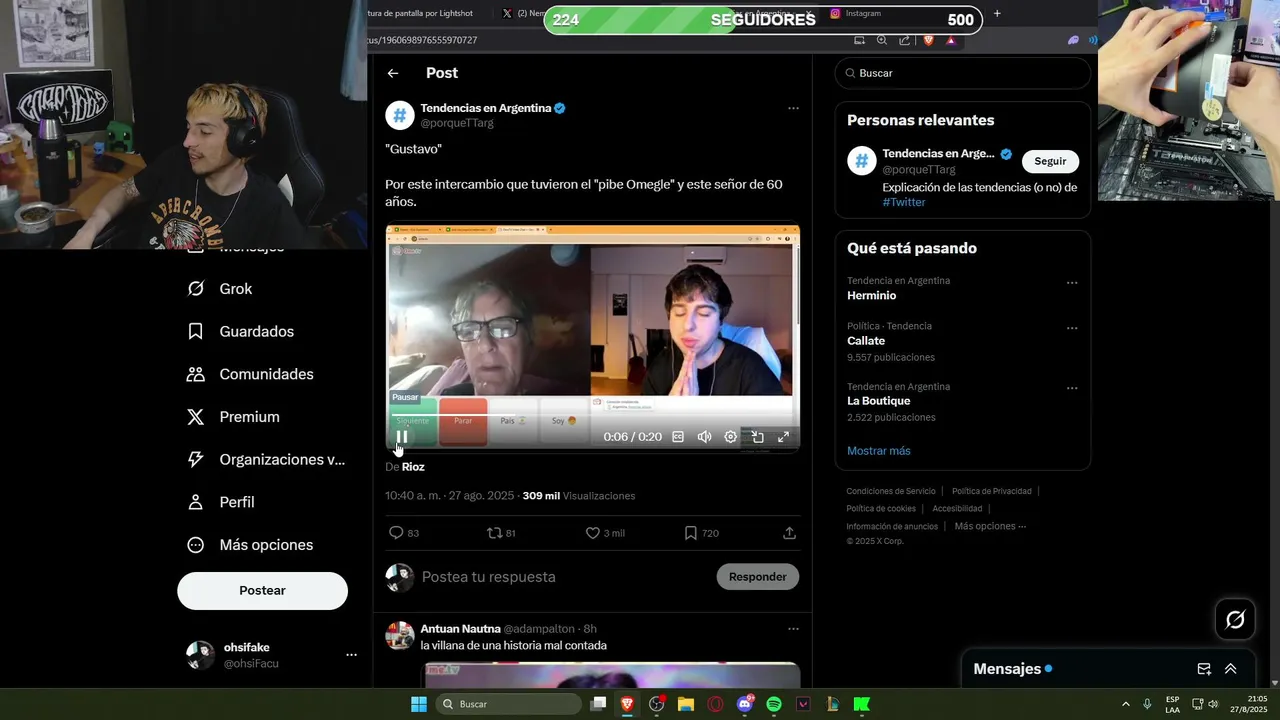Go back with the arrow beside Post
Viewport: 1280px width, 720px height.
pos(393,73)
